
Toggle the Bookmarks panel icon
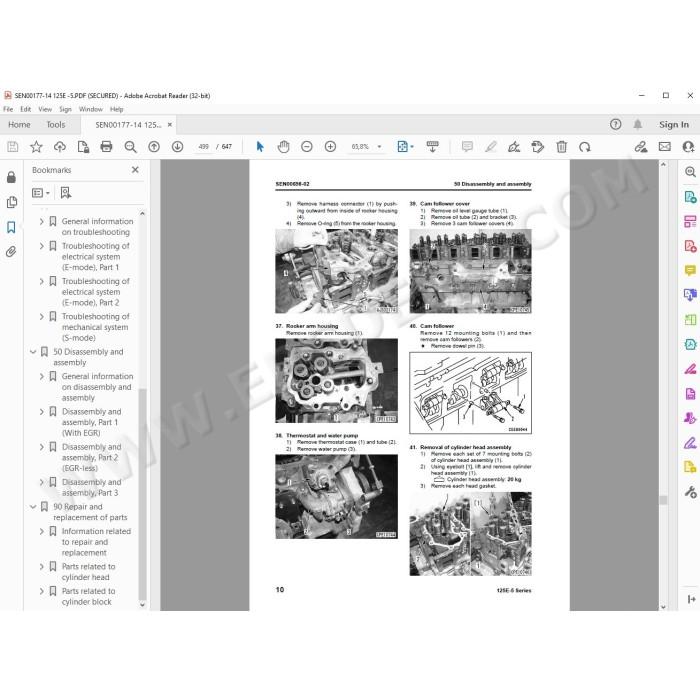[12, 227]
